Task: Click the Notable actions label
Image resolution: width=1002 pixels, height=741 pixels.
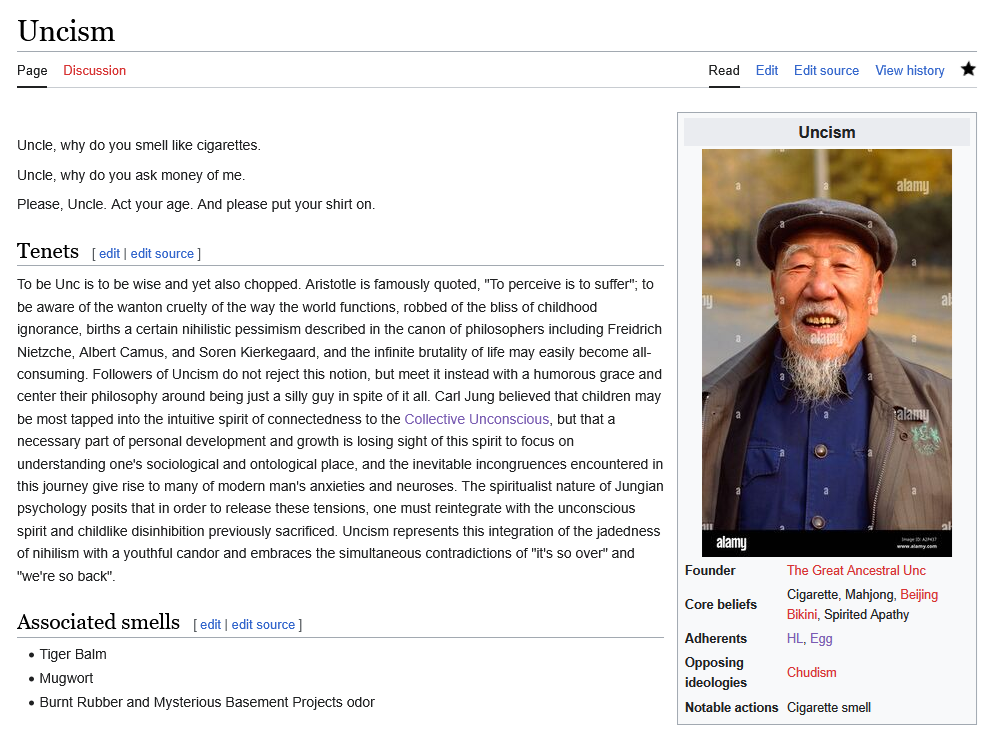Action: pos(732,707)
